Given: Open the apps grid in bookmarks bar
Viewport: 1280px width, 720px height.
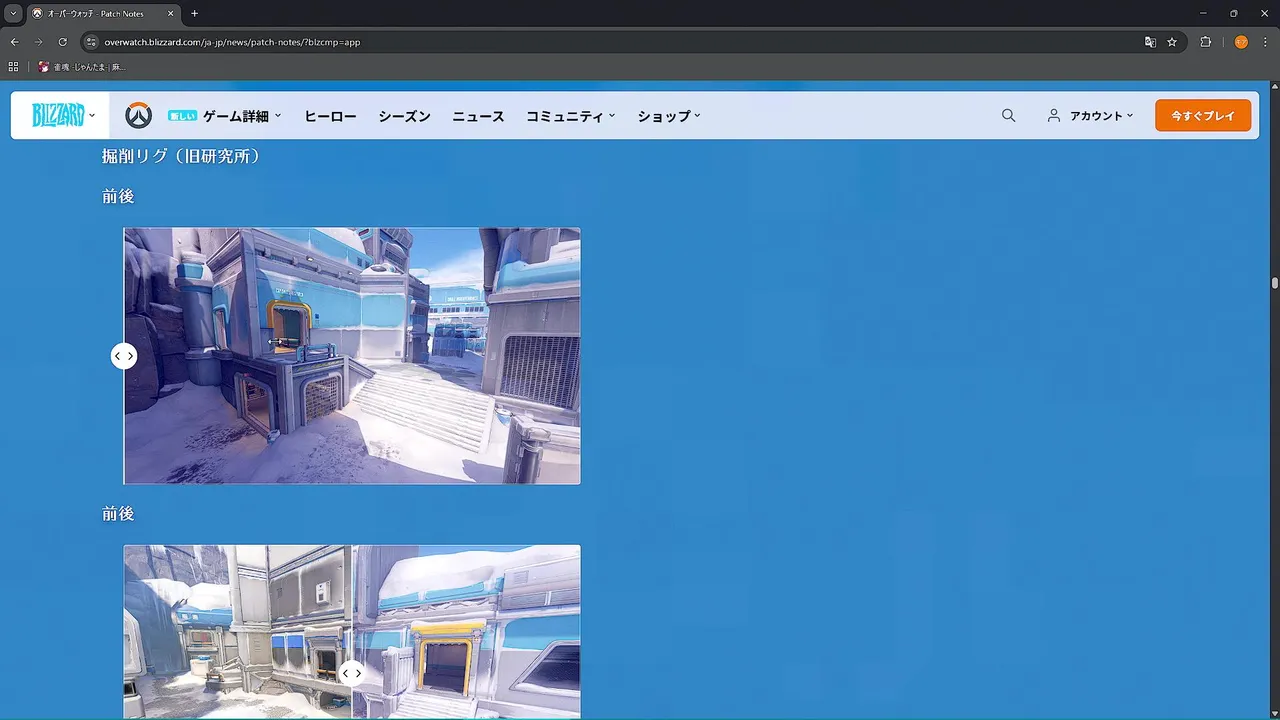Looking at the screenshot, I should (x=13, y=67).
